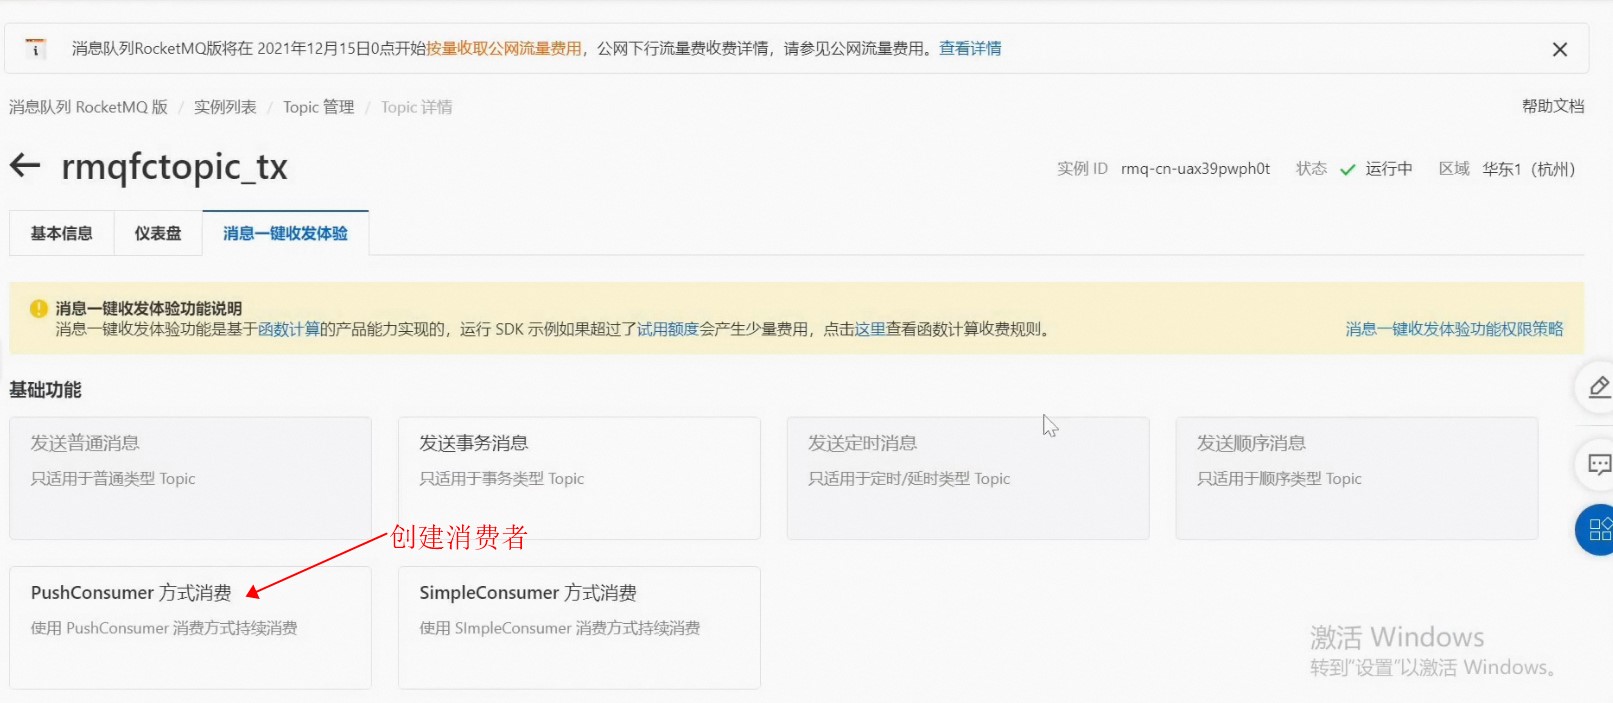
Task: Click the 基础功能 section heading
Action: coord(45,389)
